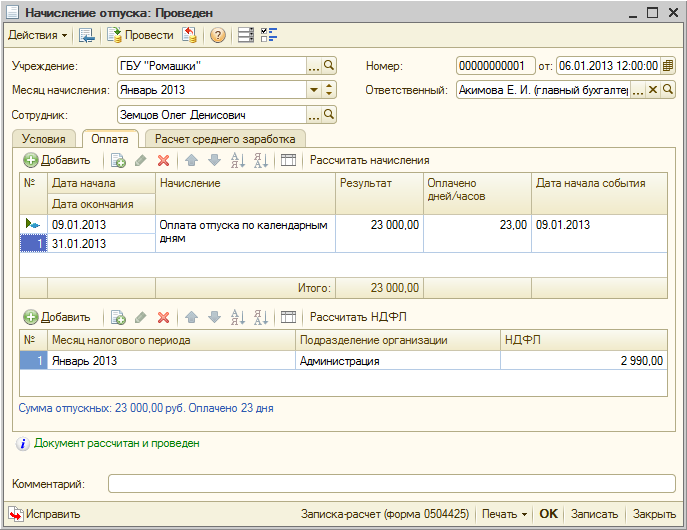
Task: Switch to the Условия tab
Action: [x=44, y=139]
